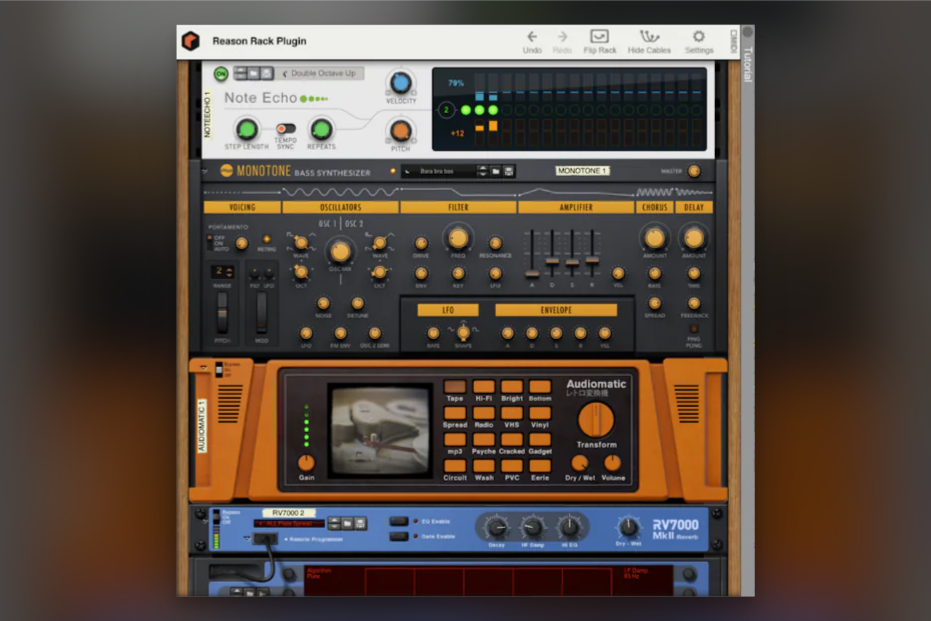931x621 pixels.
Task: Flip the rack with Flip Rack icon
Action: pos(599,37)
